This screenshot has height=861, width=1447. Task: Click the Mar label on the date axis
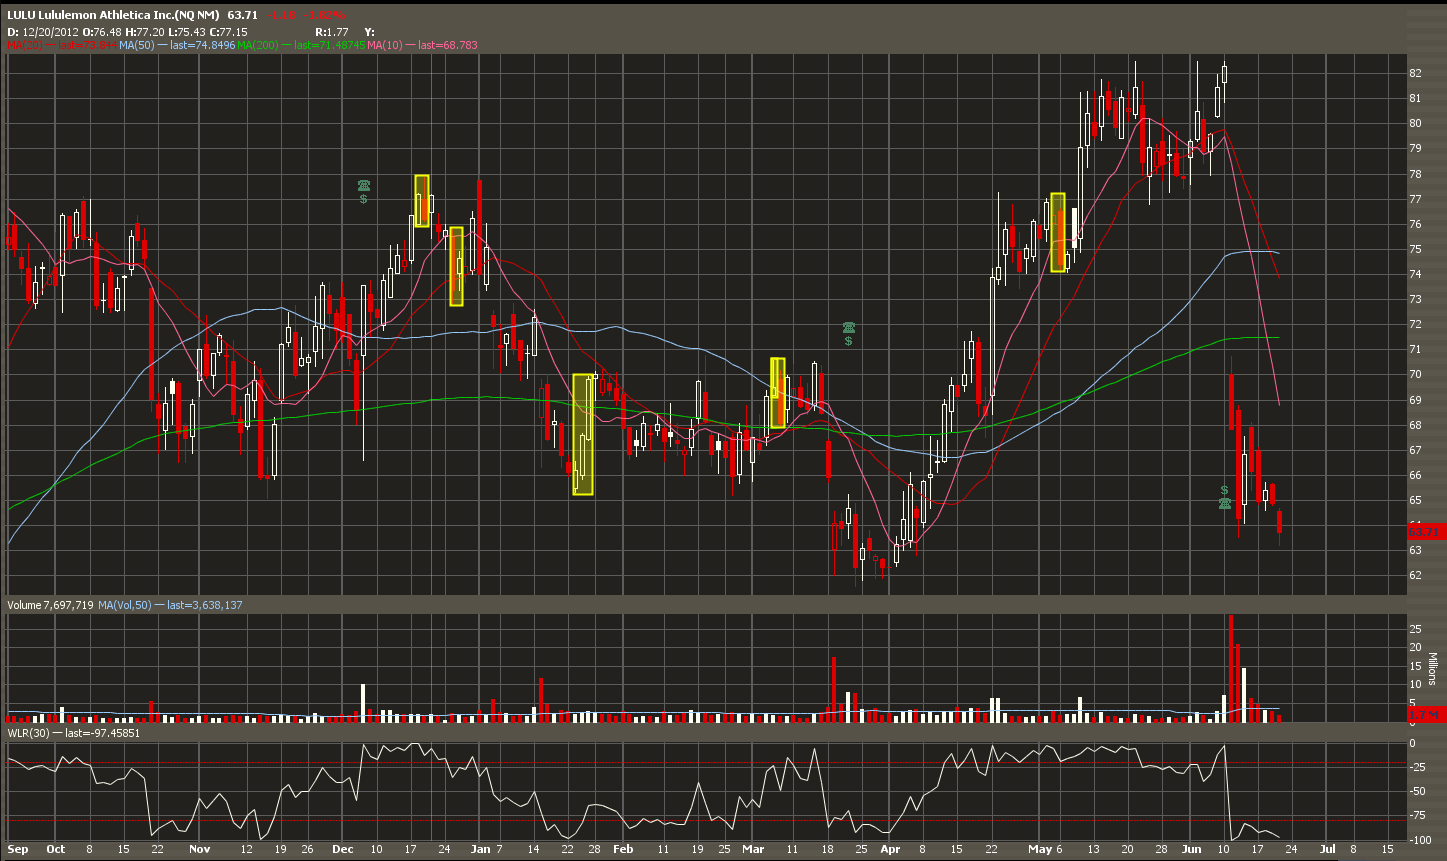[753, 849]
